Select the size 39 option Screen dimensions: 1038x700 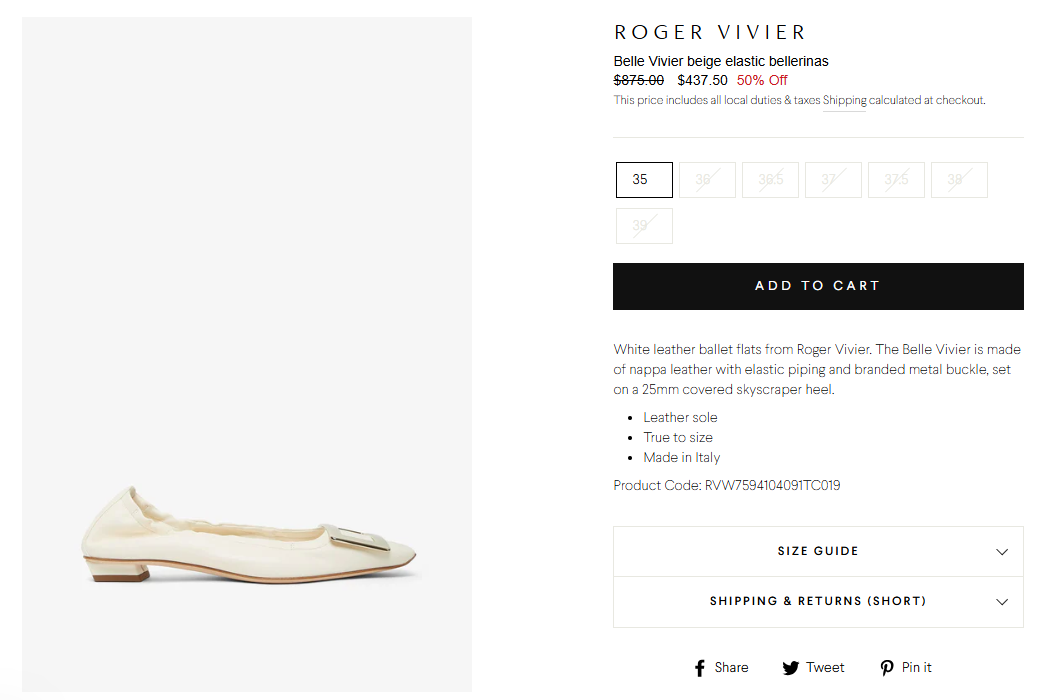tap(644, 226)
